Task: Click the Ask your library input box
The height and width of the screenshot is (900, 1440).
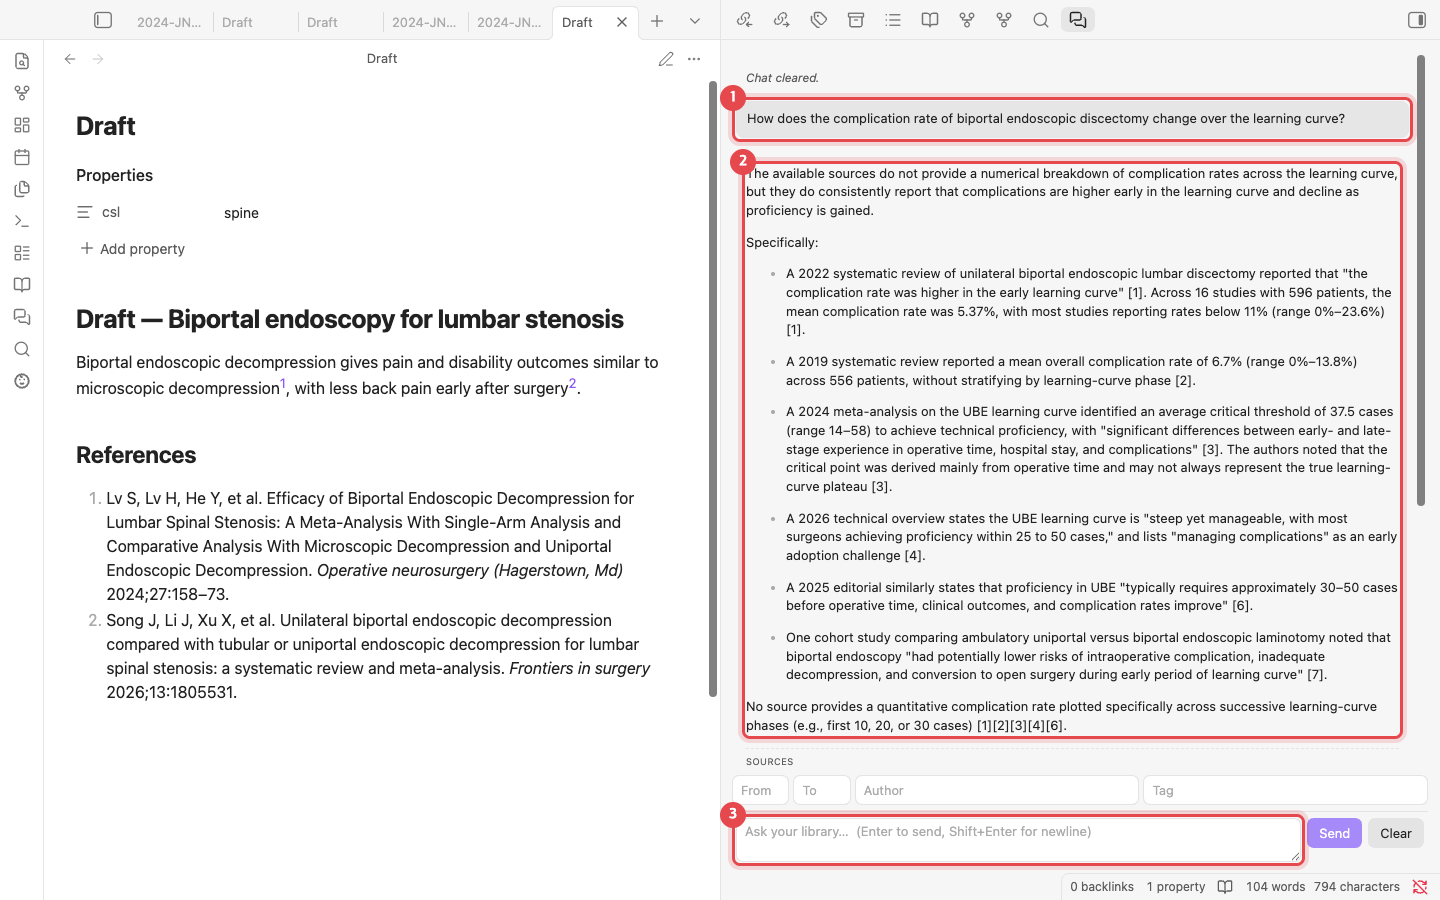Action: [1018, 839]
